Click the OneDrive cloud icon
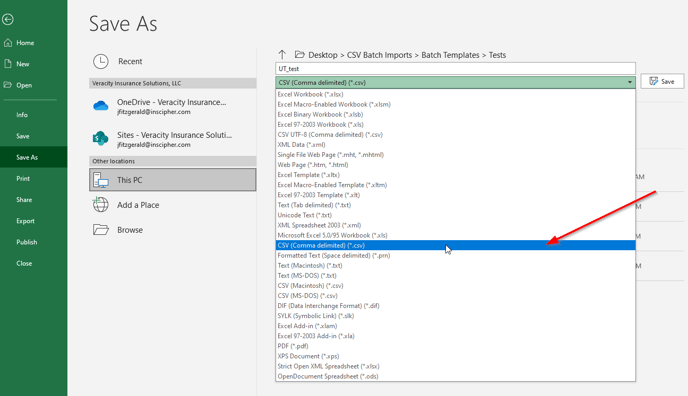 pyautogui.click(x=101, y=106)
